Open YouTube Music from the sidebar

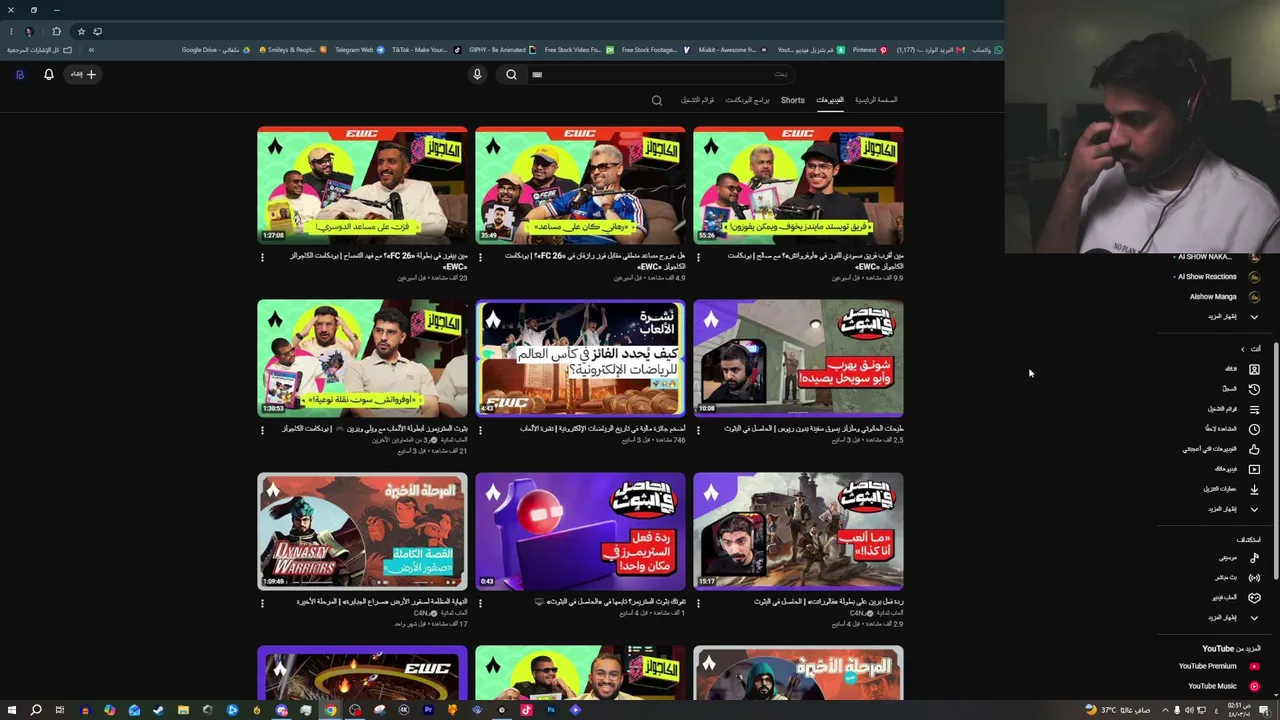click(1223, 686)
